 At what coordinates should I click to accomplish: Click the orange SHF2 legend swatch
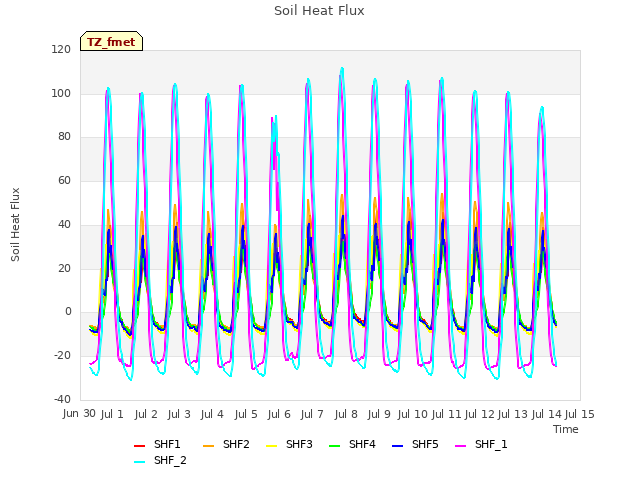(208, 445)
